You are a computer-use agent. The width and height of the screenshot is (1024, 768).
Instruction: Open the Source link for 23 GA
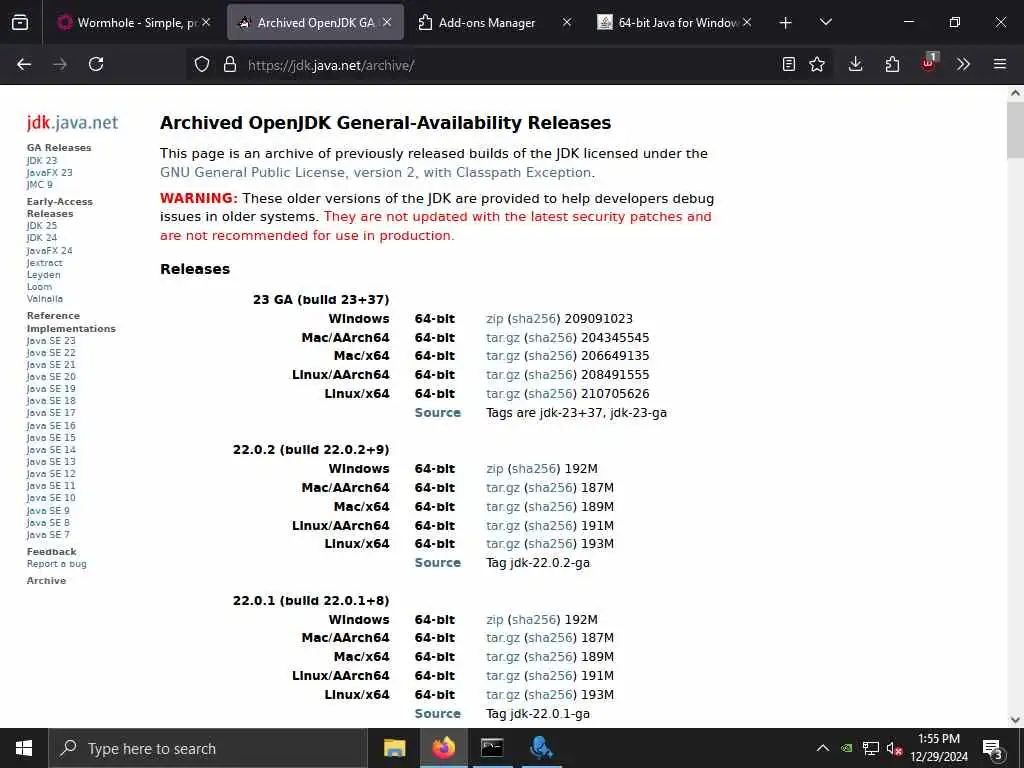tap(438, 413)
